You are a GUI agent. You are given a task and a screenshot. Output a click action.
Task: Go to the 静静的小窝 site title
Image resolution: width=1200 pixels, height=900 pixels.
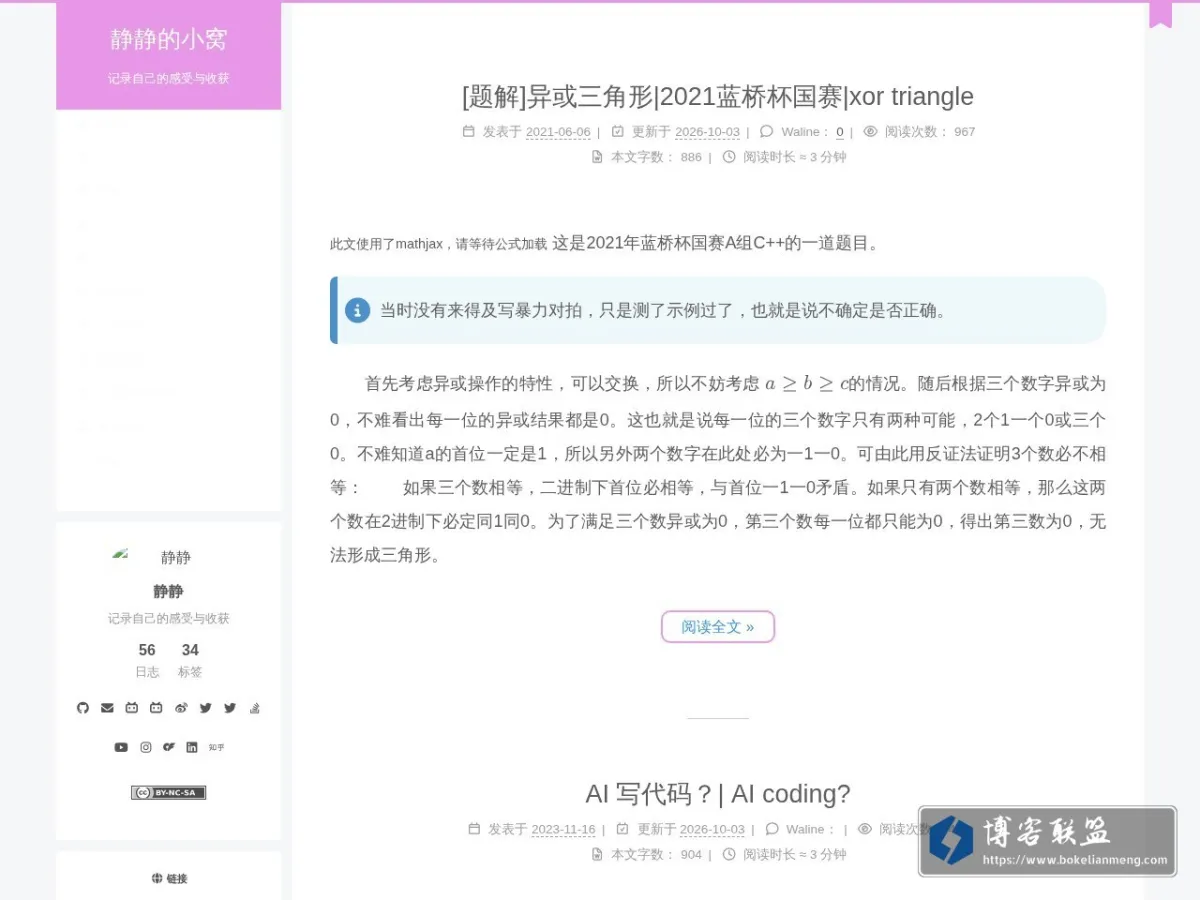coord(168,39)
